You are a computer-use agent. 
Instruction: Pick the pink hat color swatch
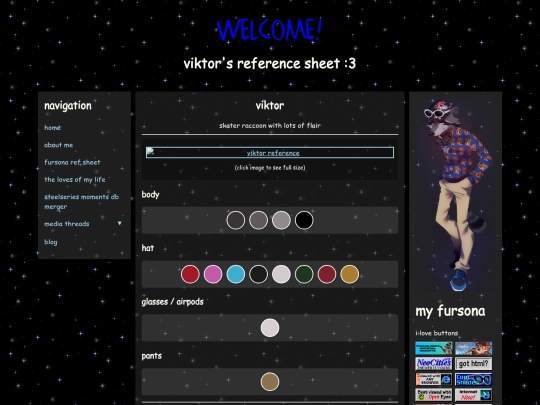[x=213, y=274]
